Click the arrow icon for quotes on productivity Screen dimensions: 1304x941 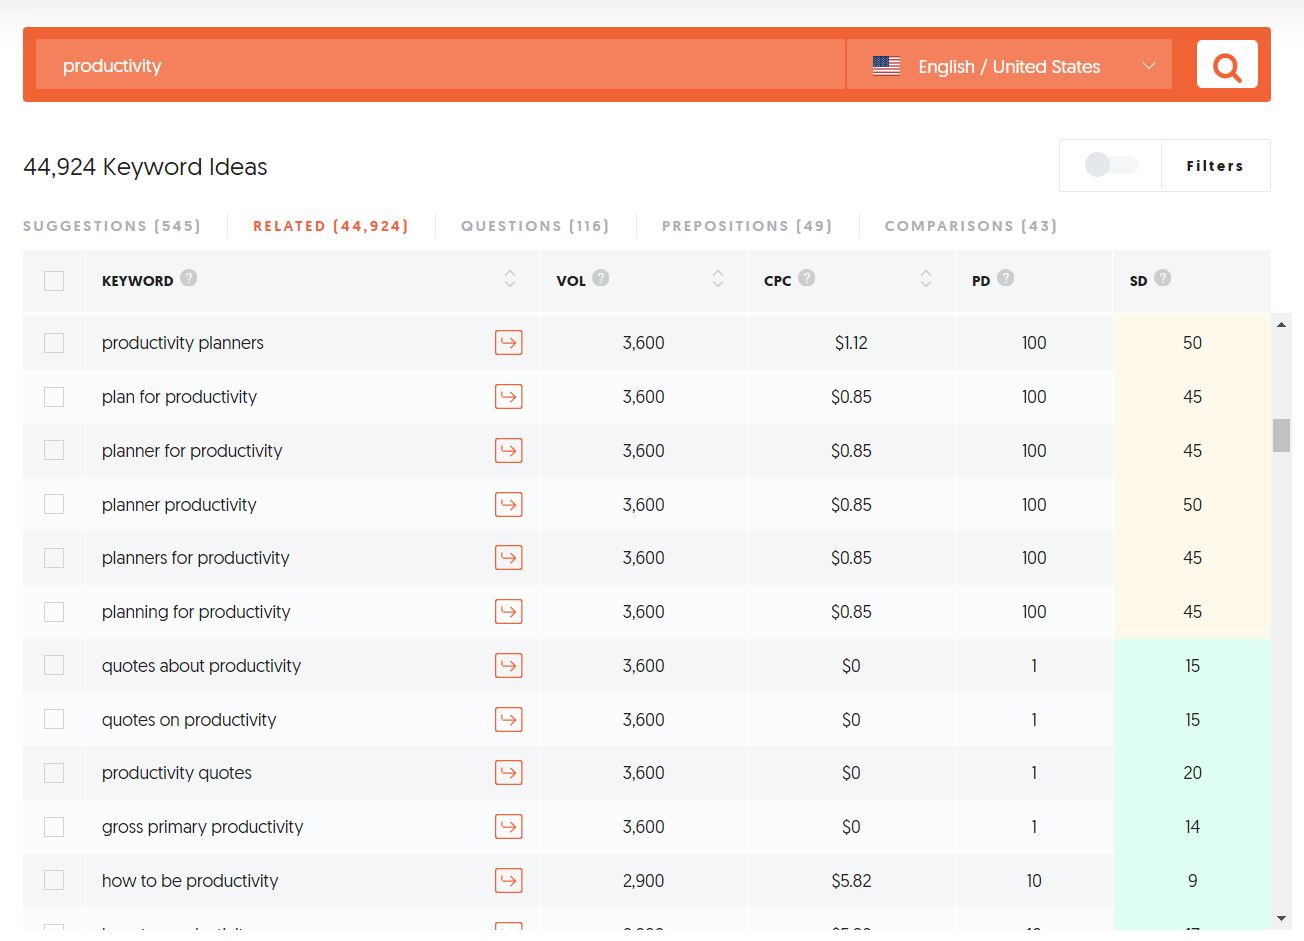tap(509, 719)
